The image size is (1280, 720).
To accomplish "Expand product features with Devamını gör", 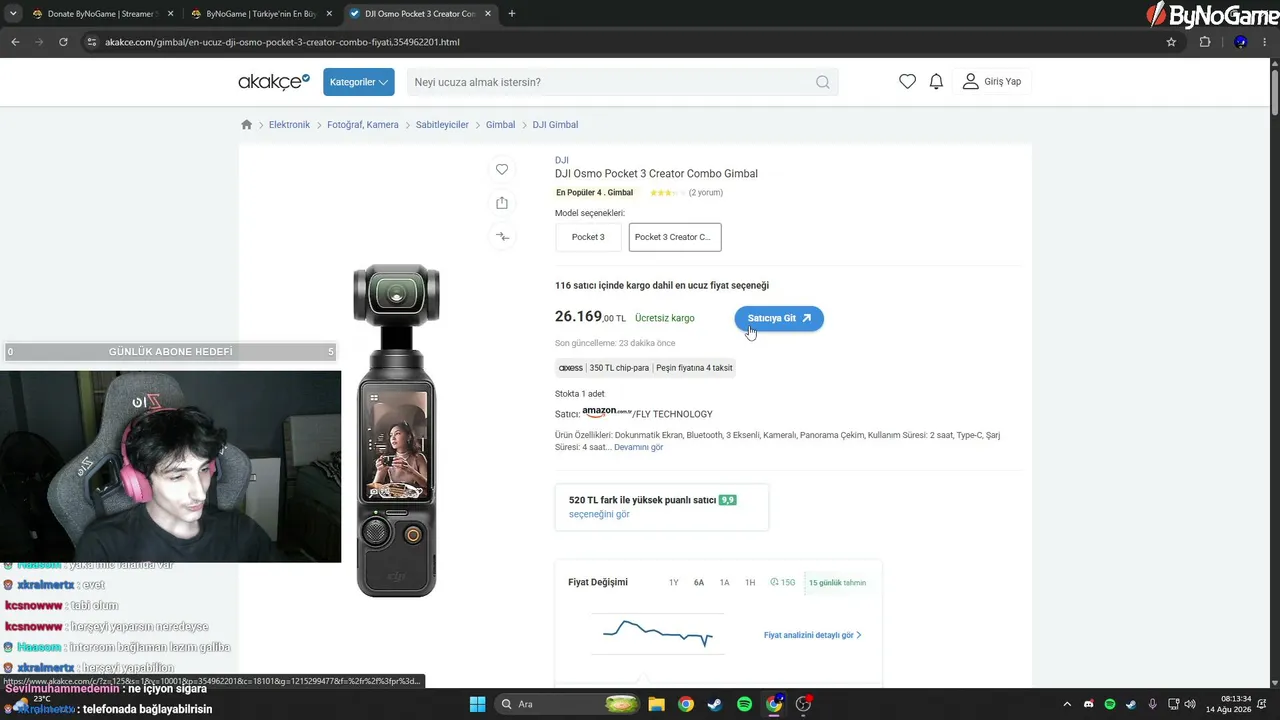I will pyautogui.click(x=638, y=447).
